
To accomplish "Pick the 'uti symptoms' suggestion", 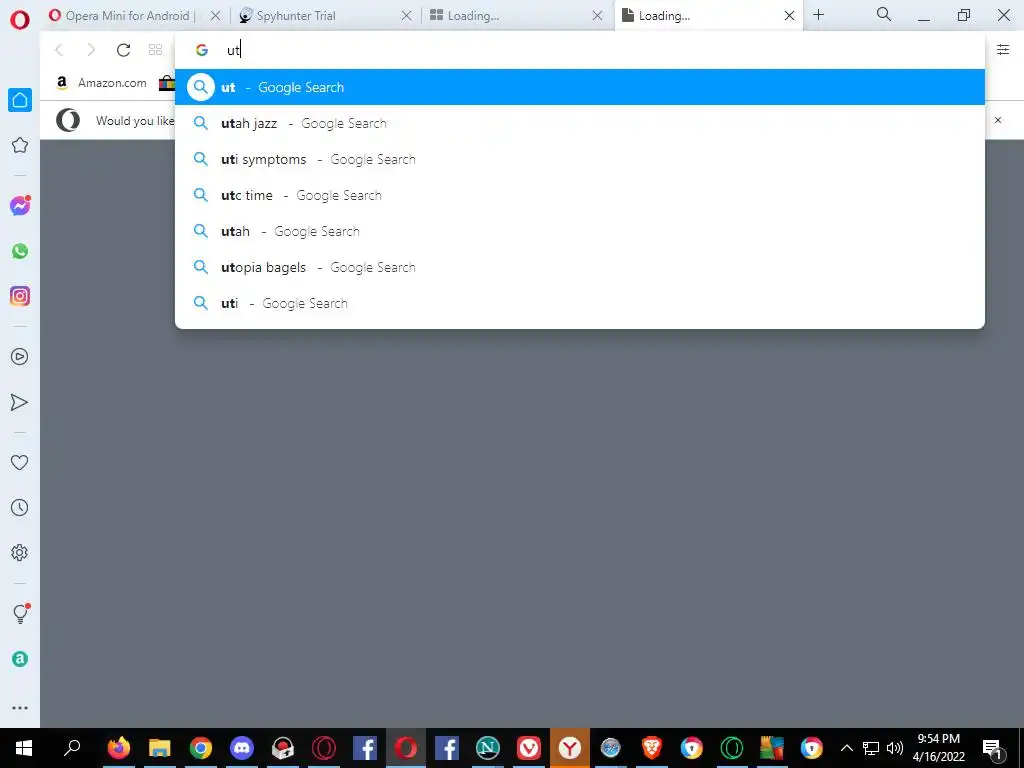I will pyautogui.click(x=579, y=159).
